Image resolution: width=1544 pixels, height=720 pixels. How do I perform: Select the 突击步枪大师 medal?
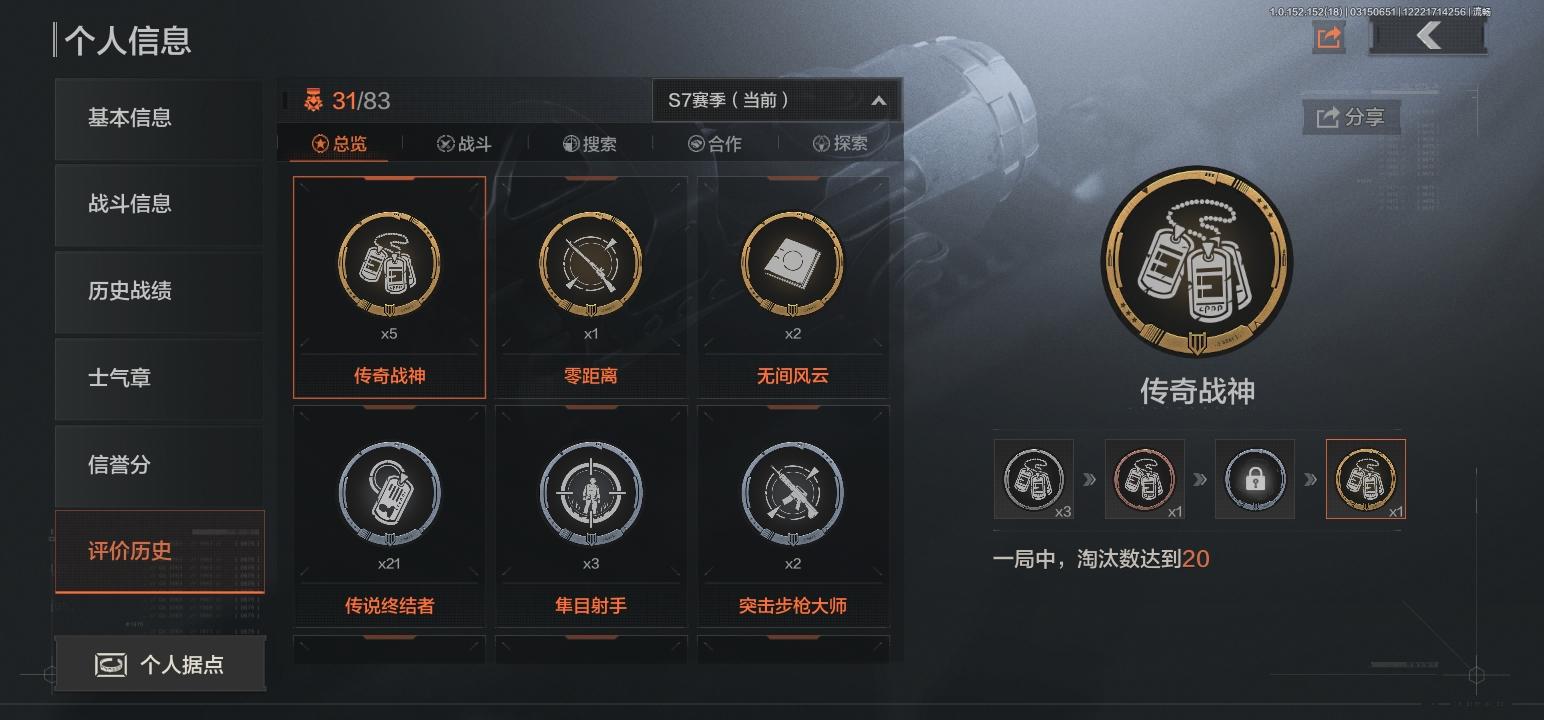coord(793,516)
